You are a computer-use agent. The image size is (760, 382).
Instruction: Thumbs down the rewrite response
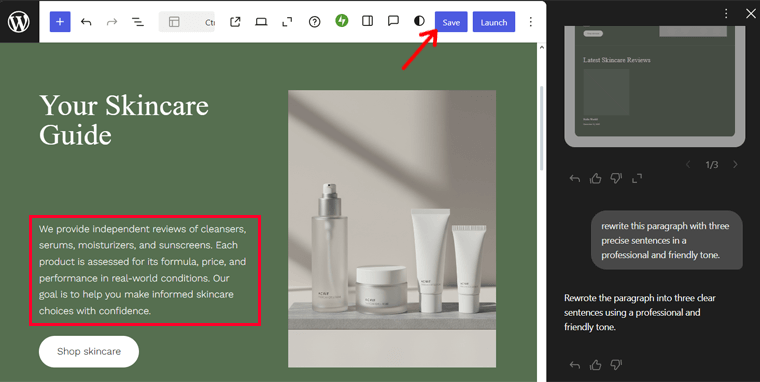[616, 365]
